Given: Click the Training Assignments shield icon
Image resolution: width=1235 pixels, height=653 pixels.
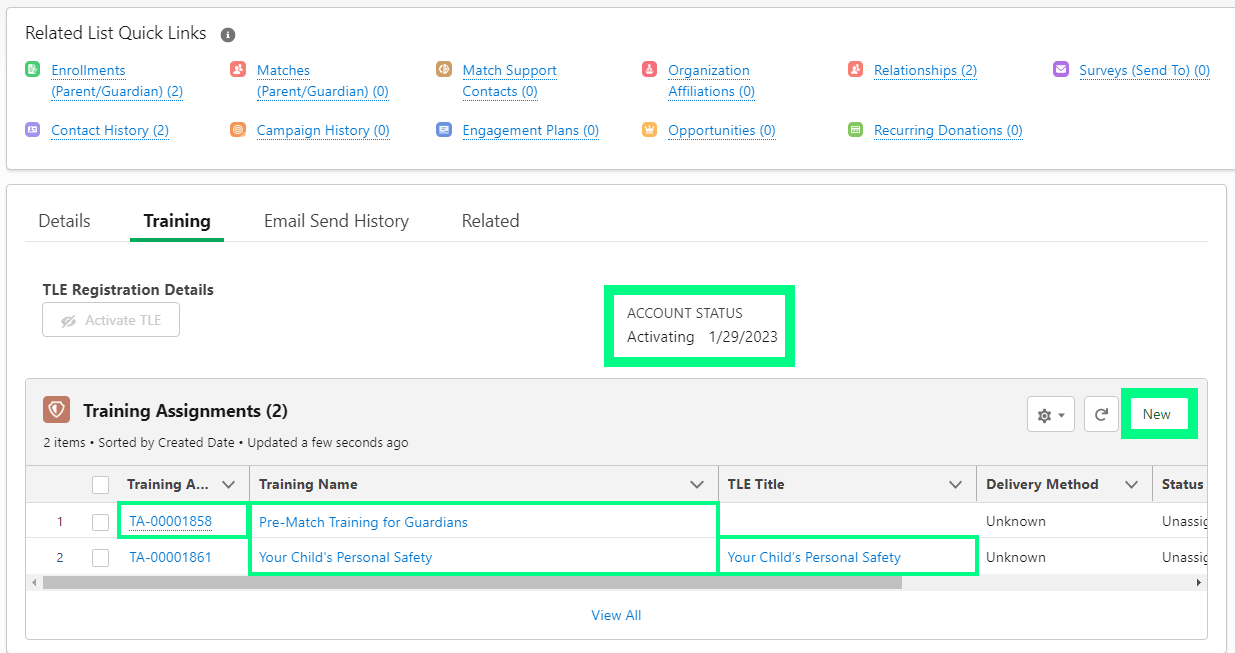Looking at the screenshot, I should [x=57, y=410].
